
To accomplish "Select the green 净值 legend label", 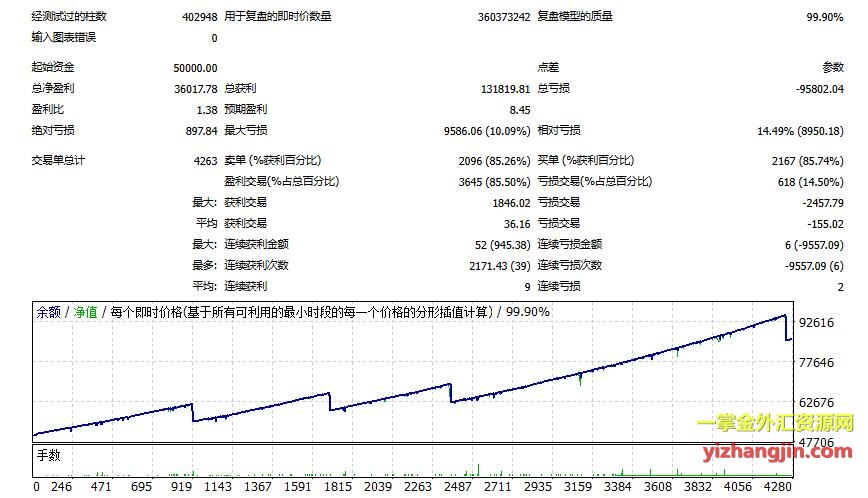I will (85, 312).
